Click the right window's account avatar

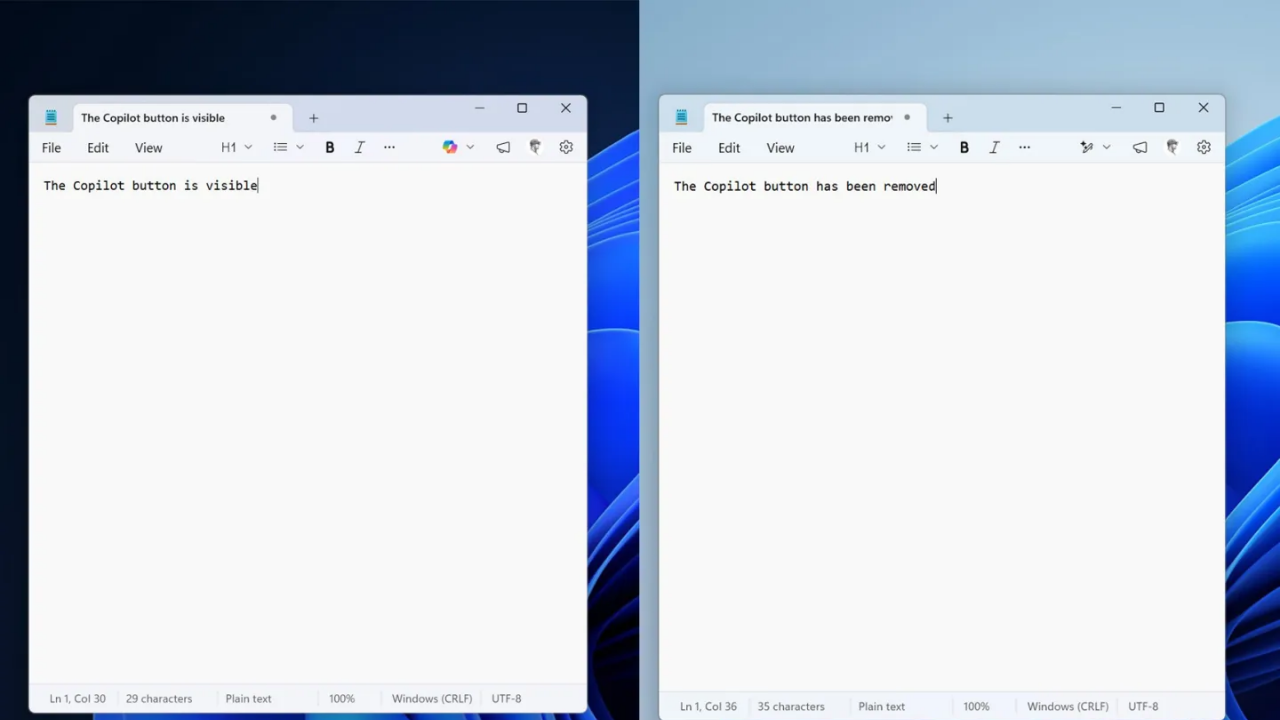click(x=1172, y=147)
